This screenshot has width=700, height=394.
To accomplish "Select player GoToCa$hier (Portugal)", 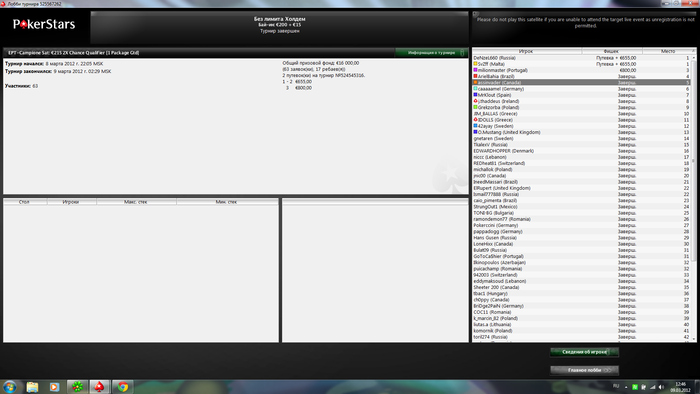I will [582, 257].
